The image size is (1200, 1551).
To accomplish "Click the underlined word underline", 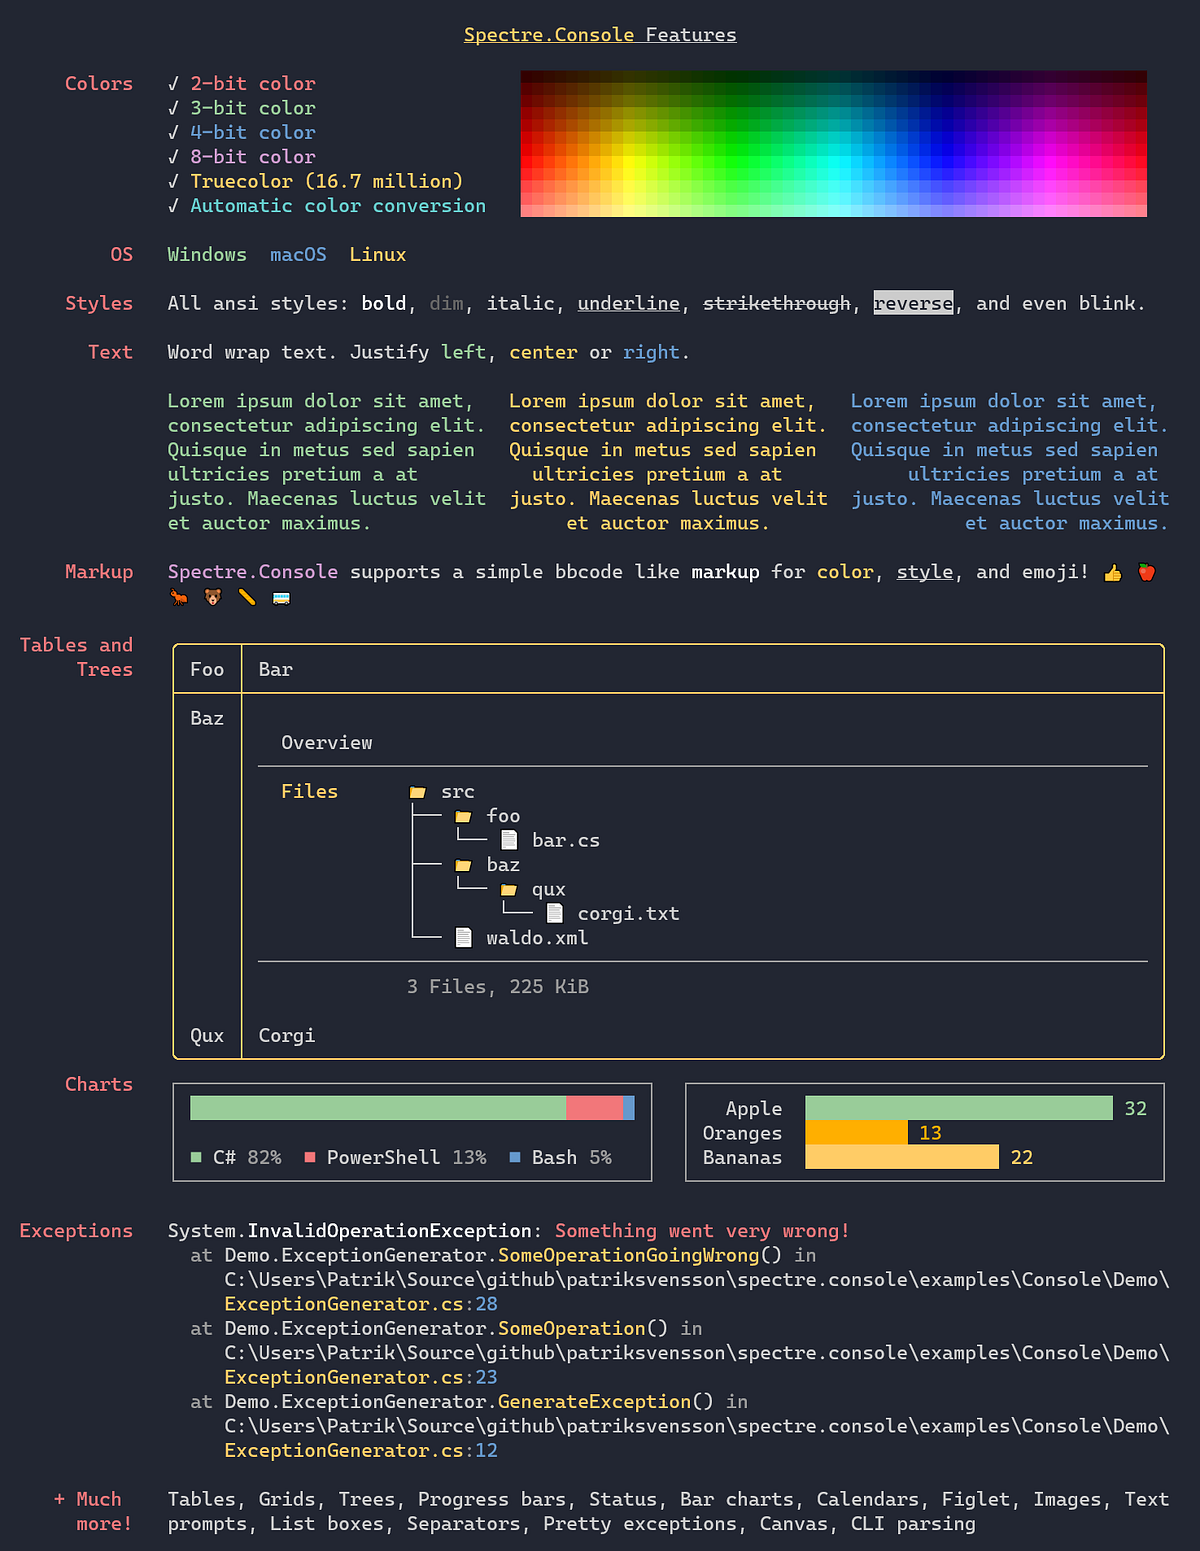I will (x=628, y=303).
